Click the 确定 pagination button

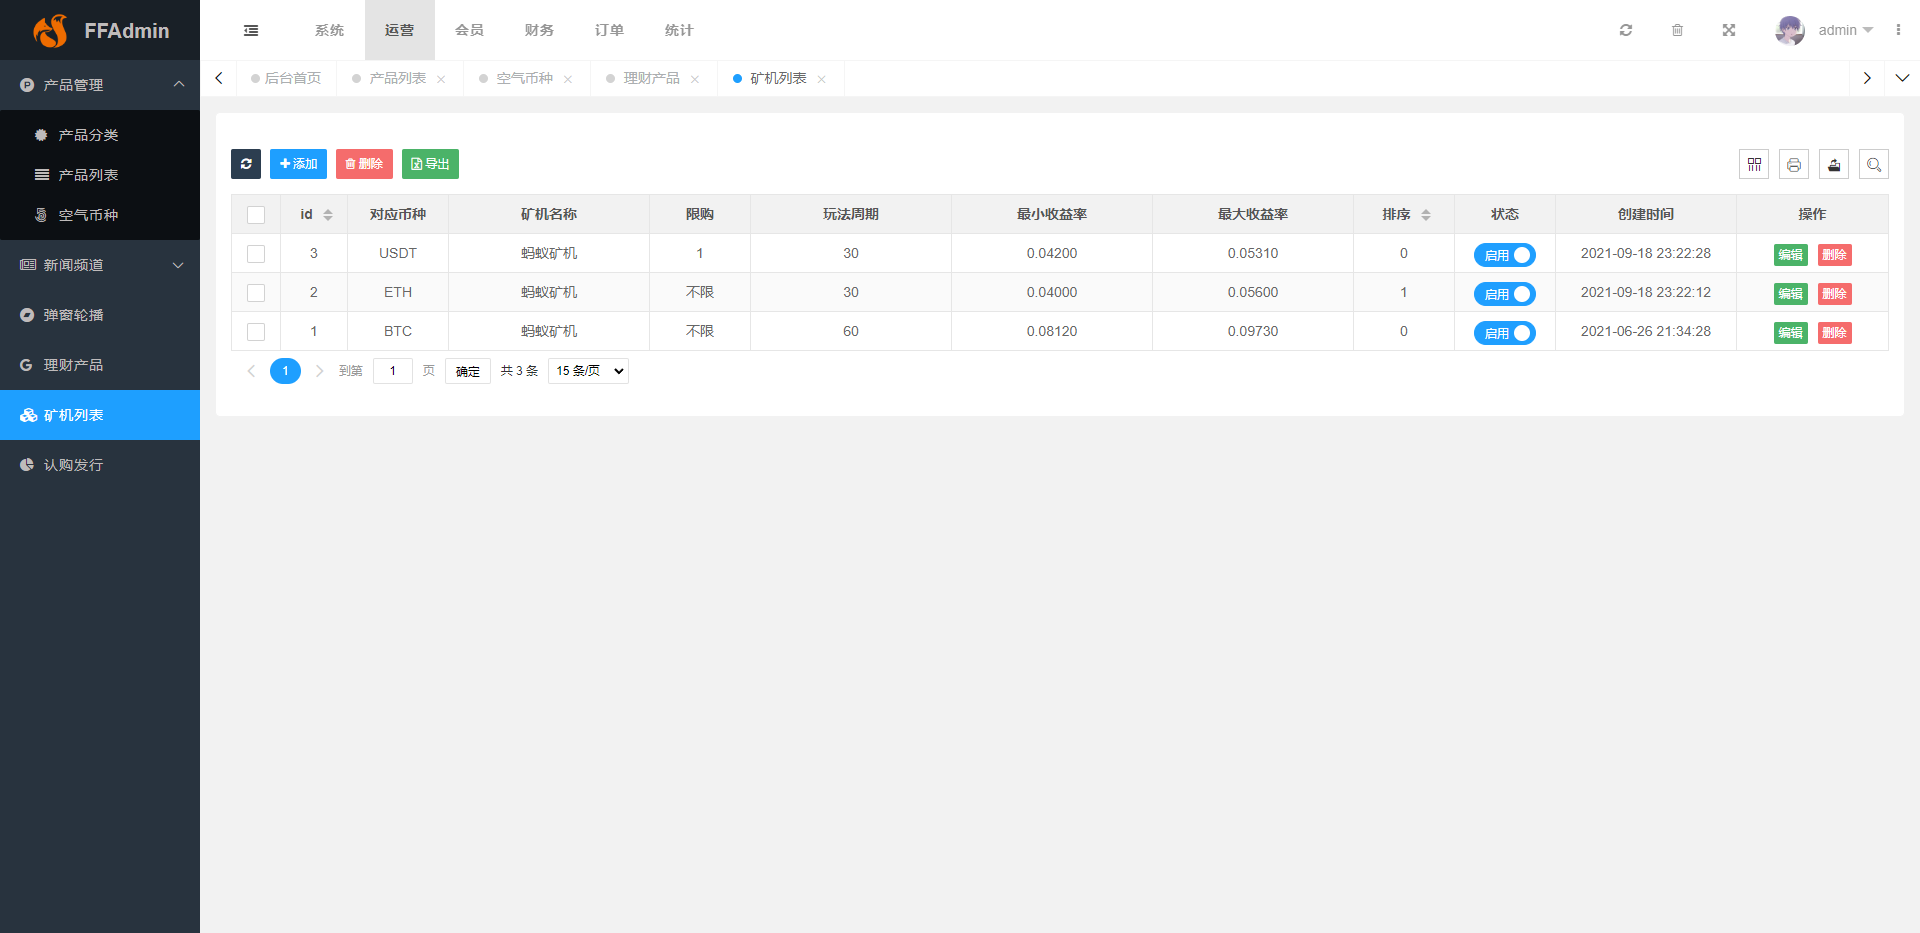pyautogui.click(x=468, y=371)
